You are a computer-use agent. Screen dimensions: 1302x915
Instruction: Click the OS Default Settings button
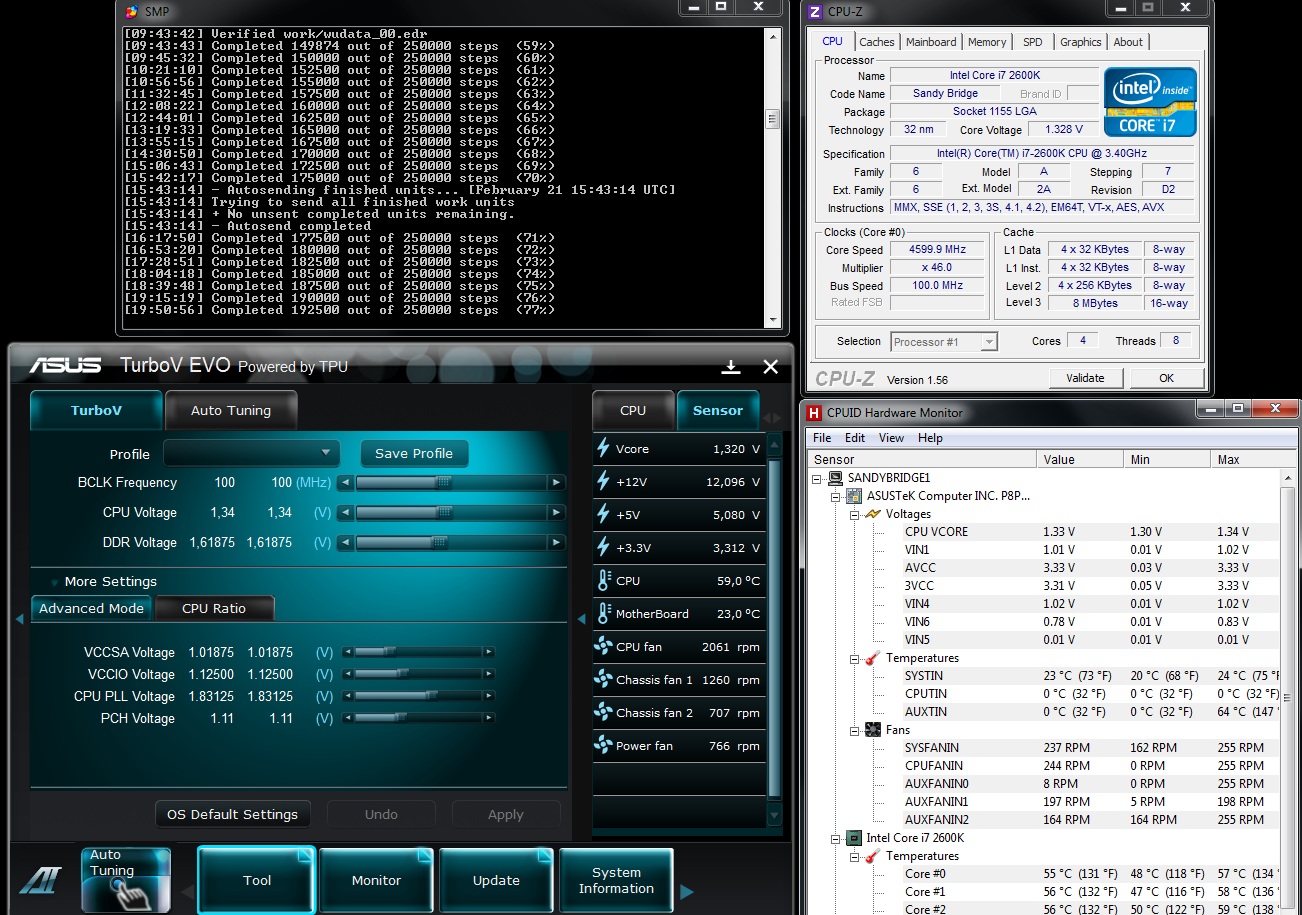233,814
